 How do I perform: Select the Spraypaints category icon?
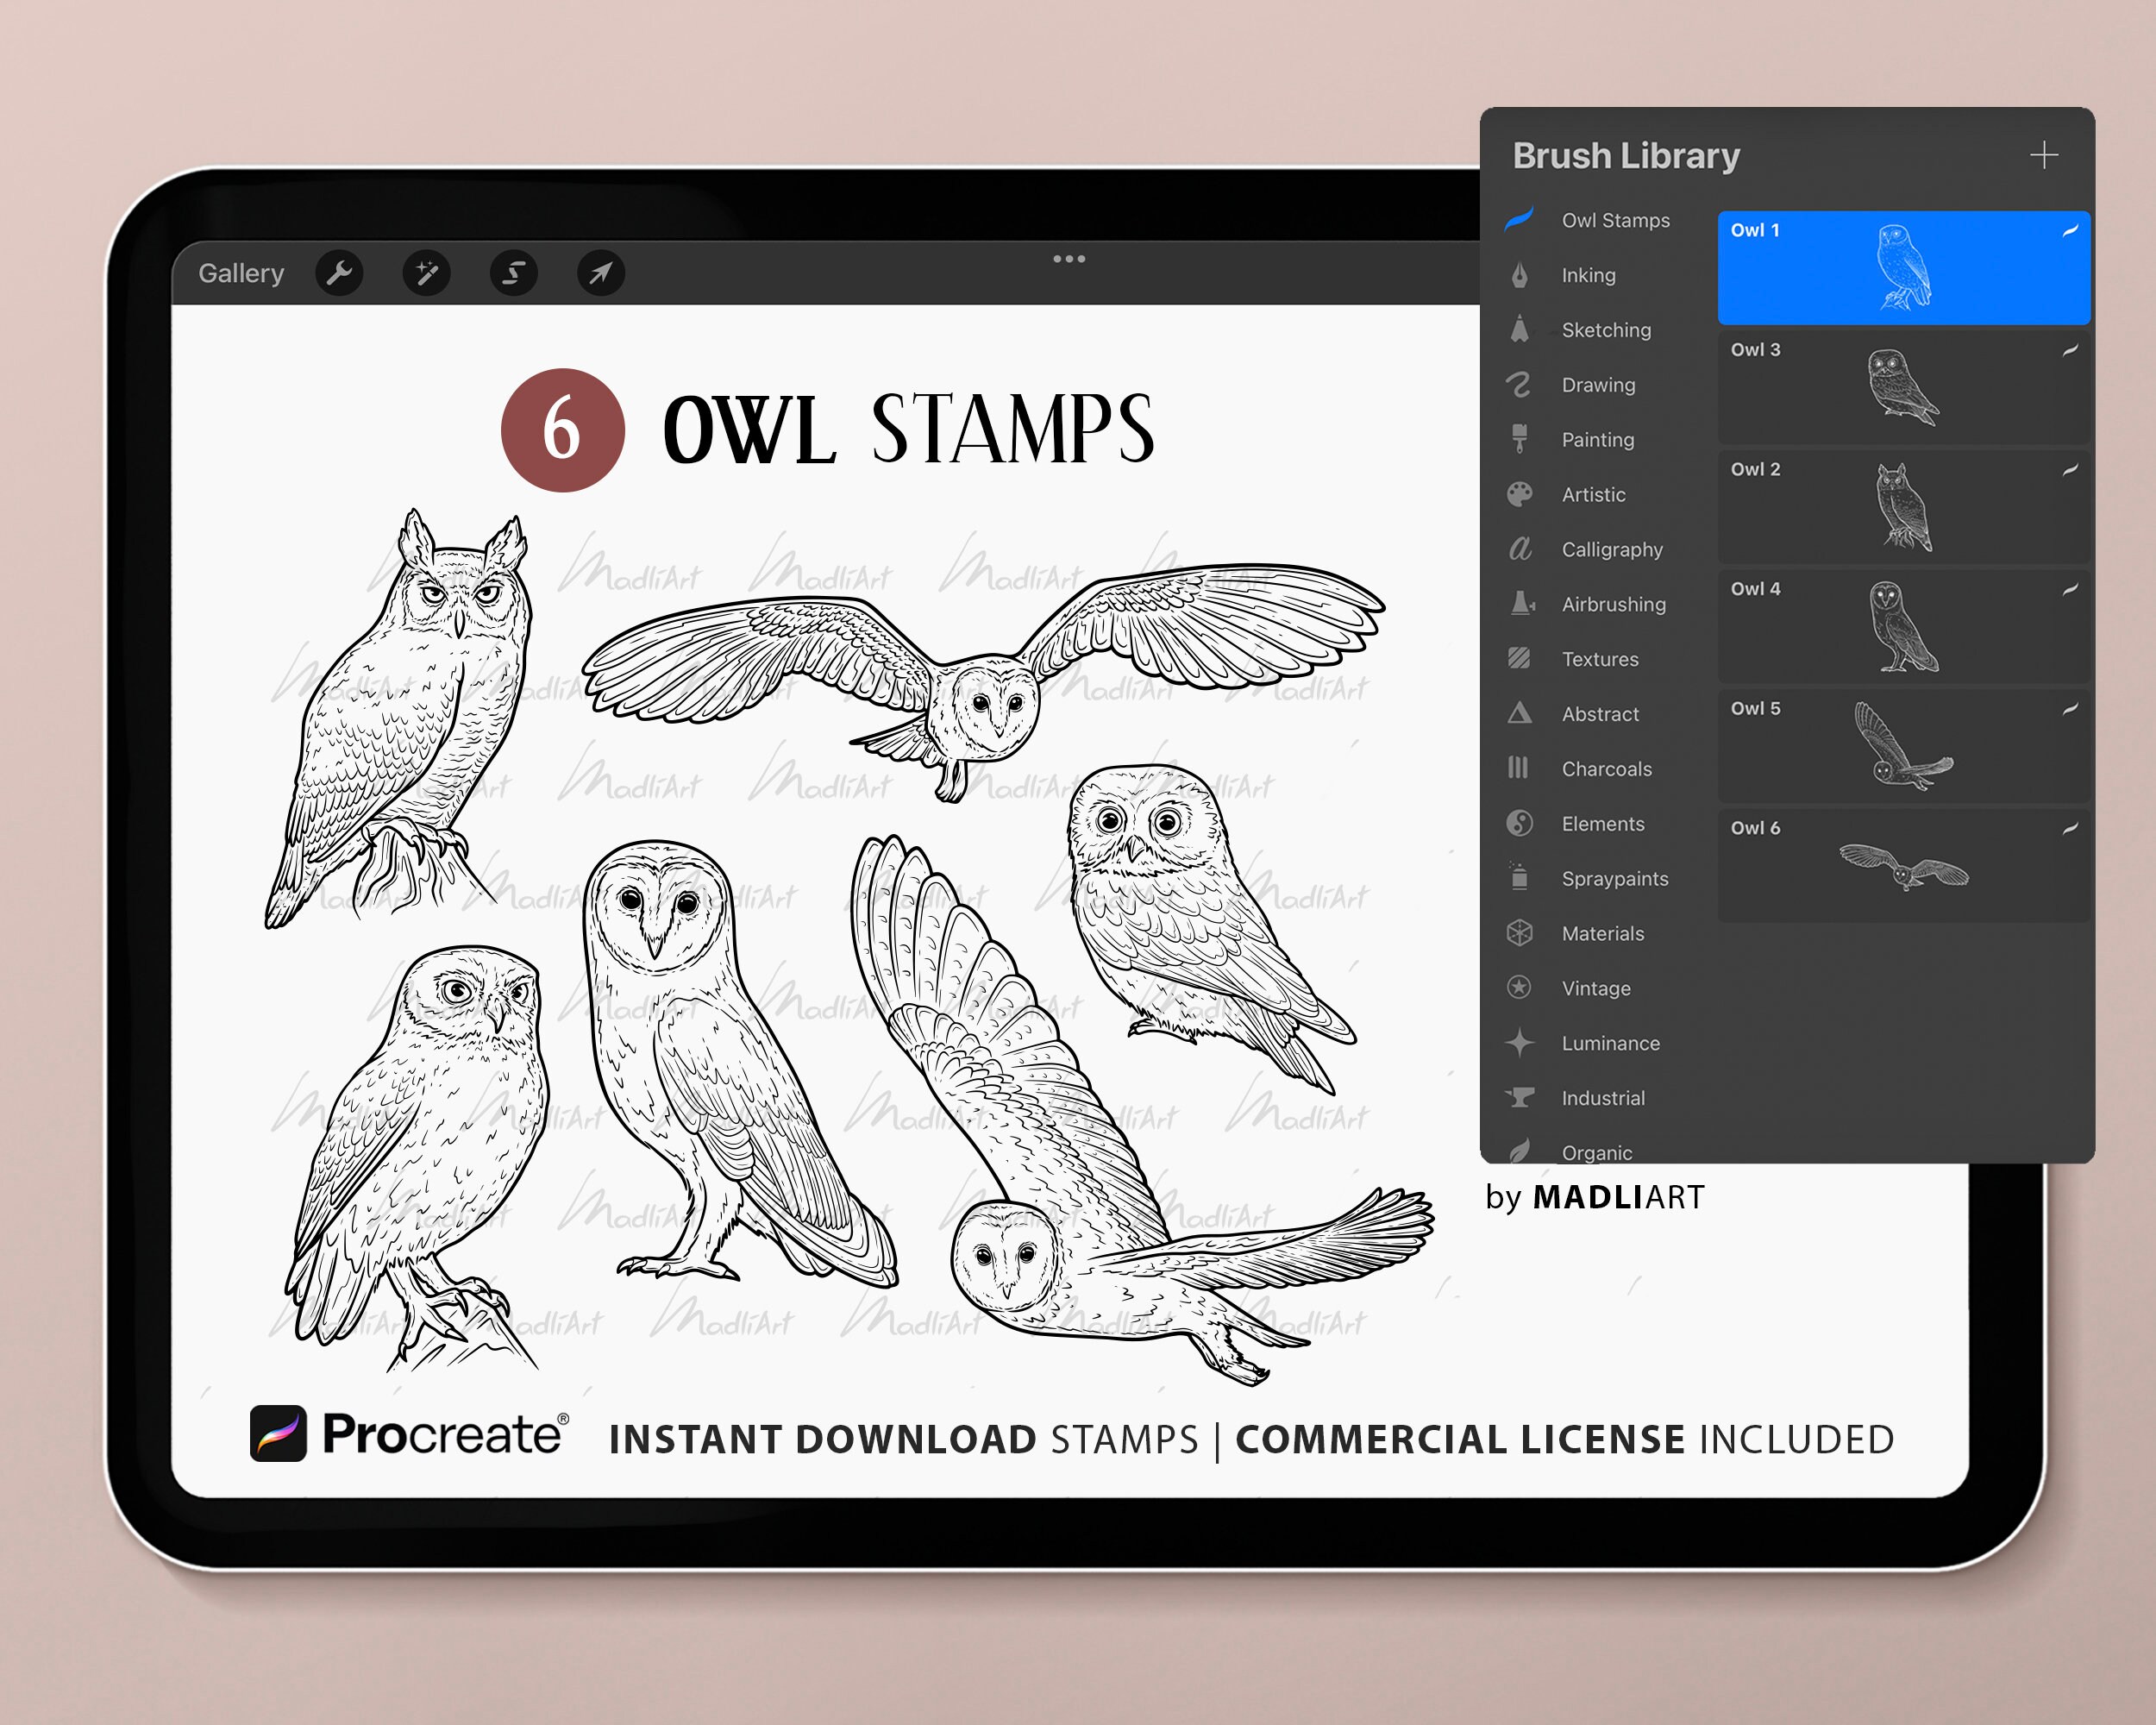pos(1518,879)
